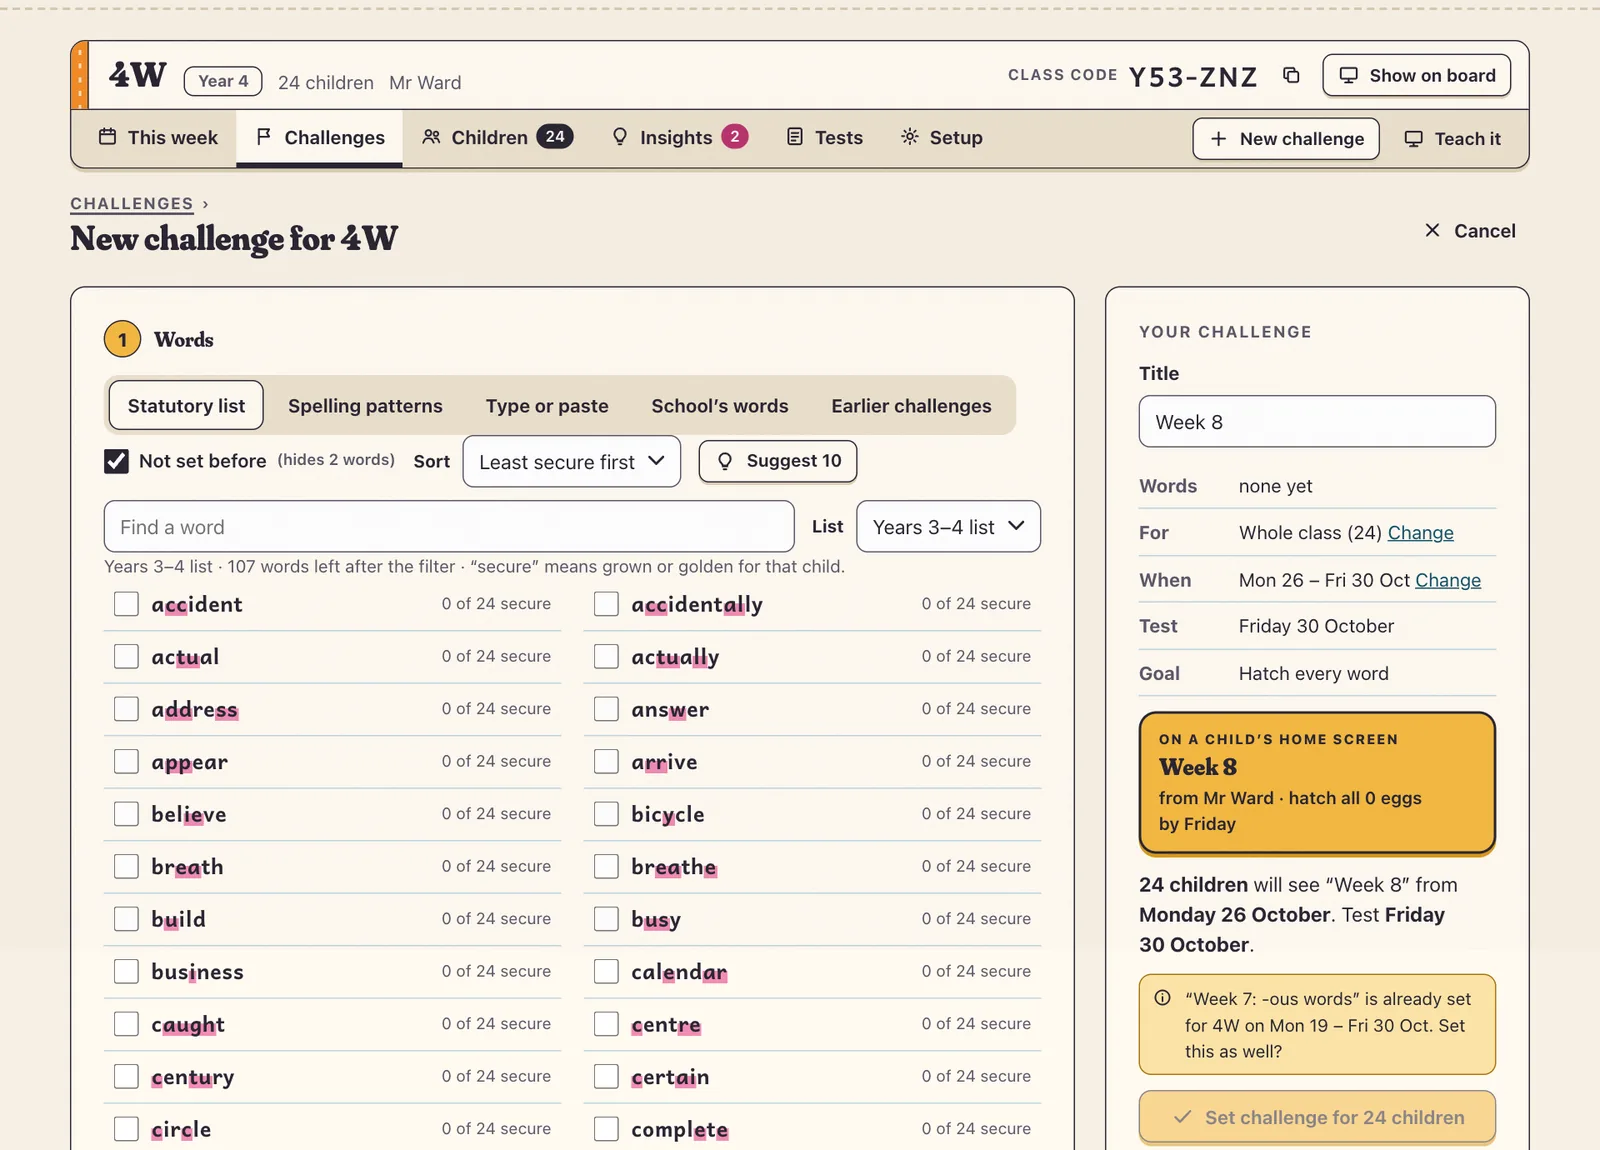Click the class code Y53-ZNZ
Viewport: 1600px width, 1150px height.
[x=1193, y=76]
